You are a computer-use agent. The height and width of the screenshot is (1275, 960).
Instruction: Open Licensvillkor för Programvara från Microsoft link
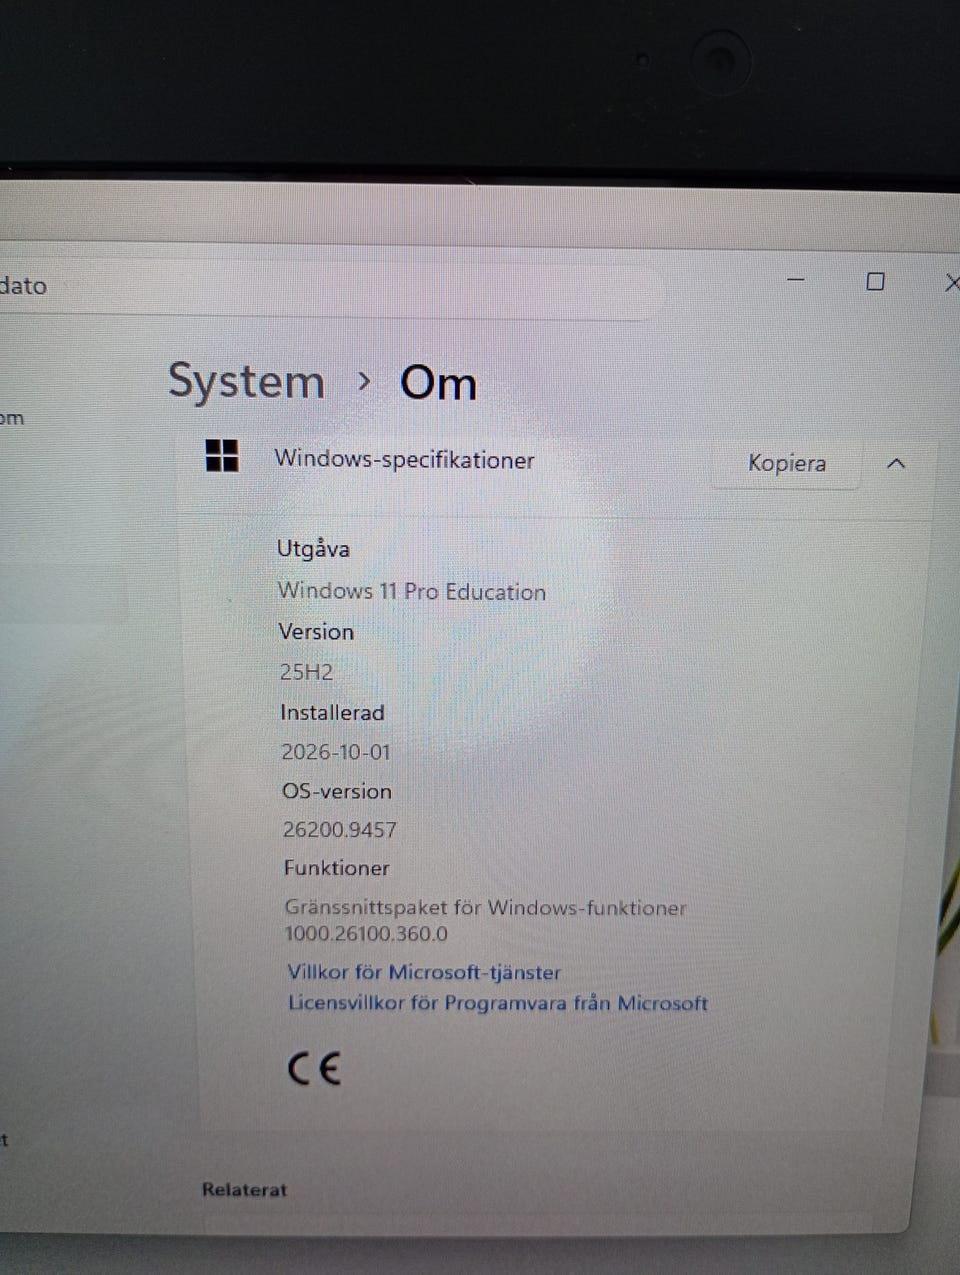pyautogui.click(x=498, y=1003)
